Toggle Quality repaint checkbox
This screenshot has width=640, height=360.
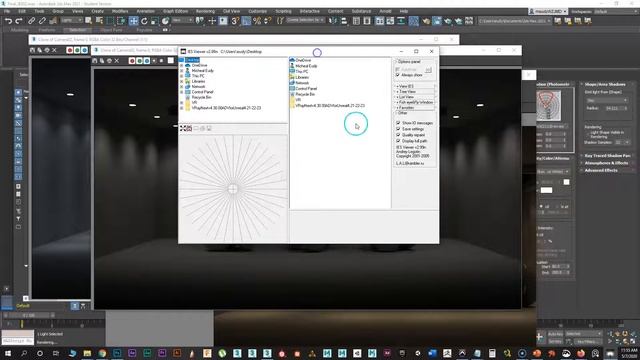[x=398, y=135]
